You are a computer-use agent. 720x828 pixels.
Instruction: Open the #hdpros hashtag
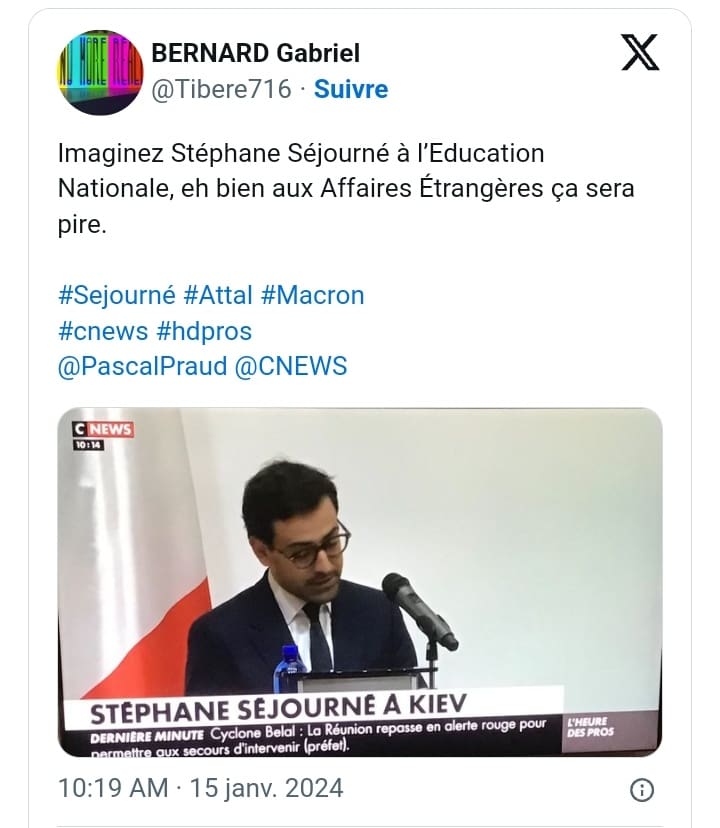pos(204,332)
